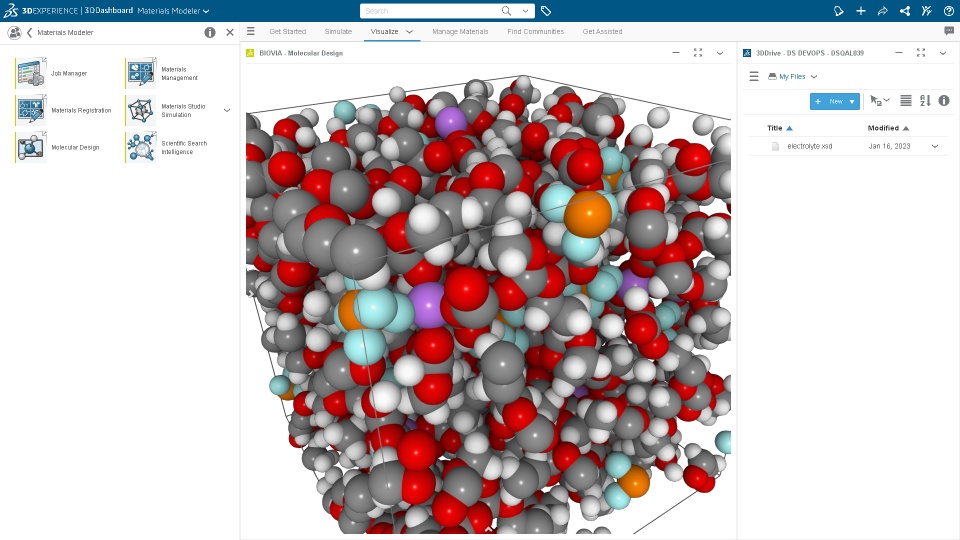This screenshot has width=960, height=540.
Task: Switch to the Simulate tab
Action: 338,31
